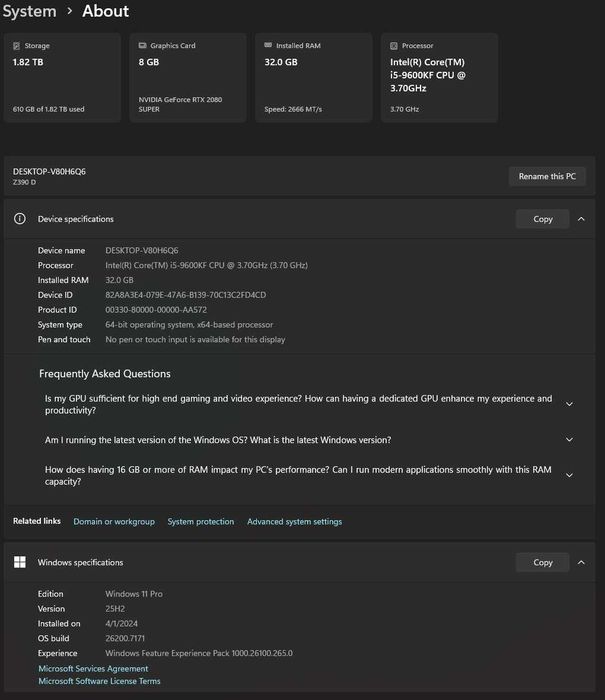Copy the Device specifications
Viewport: 605px width, 700px height.
[542, 219]
